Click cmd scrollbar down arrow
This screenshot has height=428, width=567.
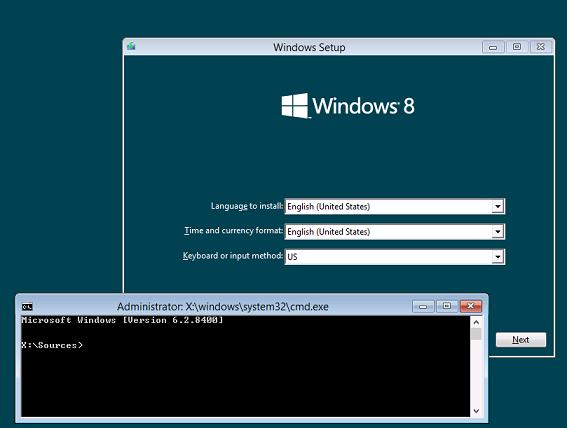point(476,411)
